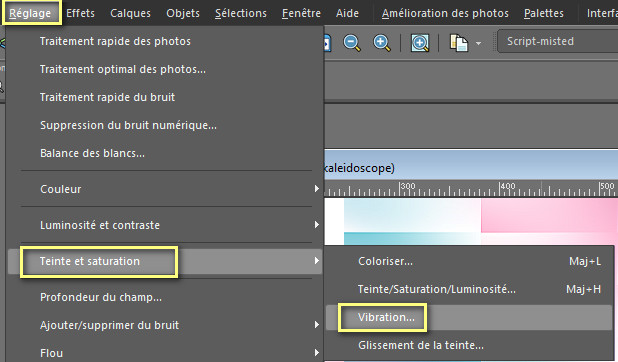The height and width of the screenshot is (362, 618).
Task: Open the arrow beside the paste icon
Action: (478, 43)
